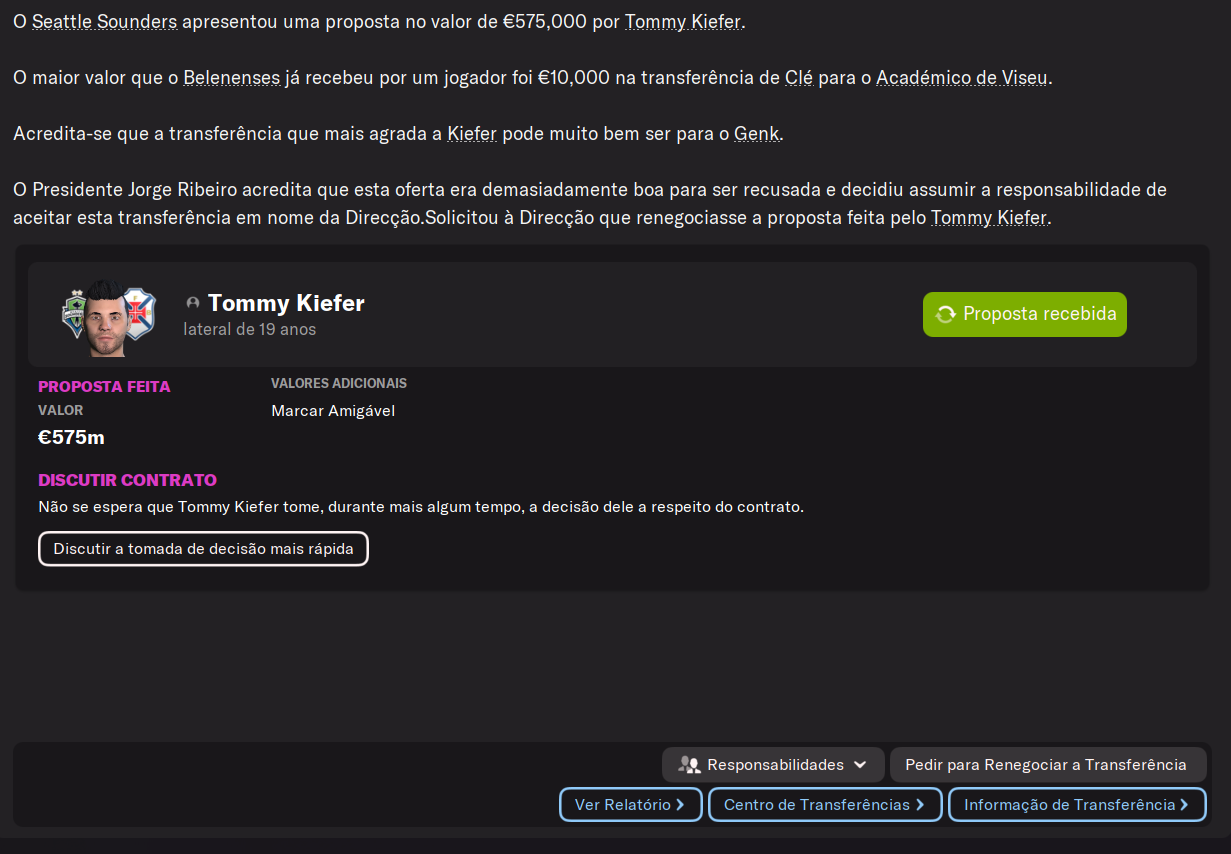This screenshot has height=854, width=1231.
Task: Open the Tommy Kiefer name in the card header
Action: pyautogui.click(x=286, y=303)
